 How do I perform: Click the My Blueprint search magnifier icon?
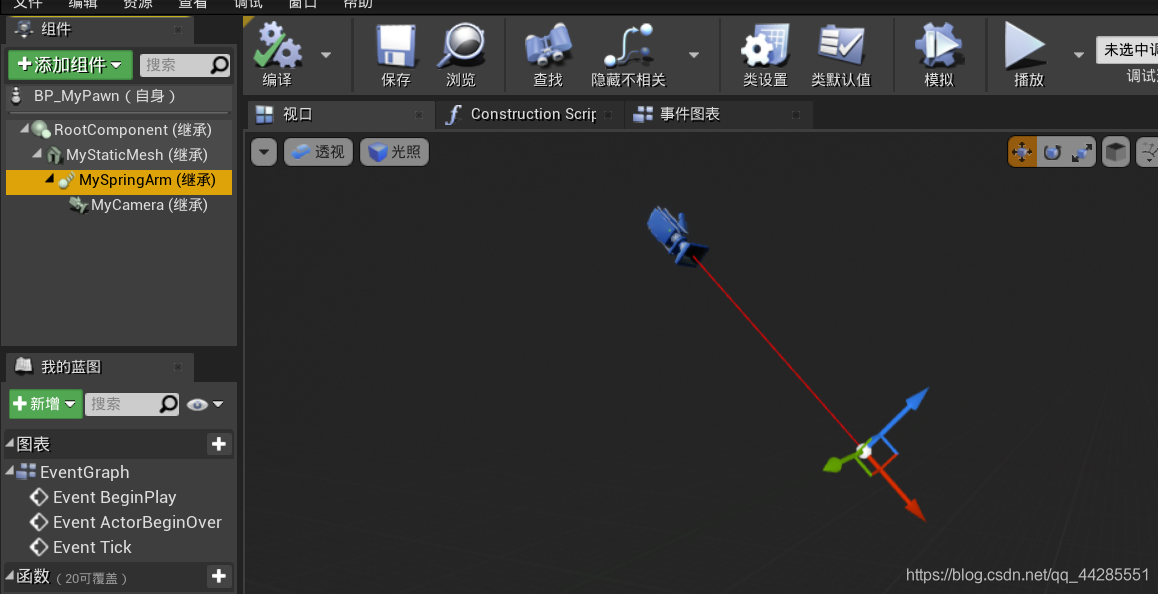pos(169,404)
